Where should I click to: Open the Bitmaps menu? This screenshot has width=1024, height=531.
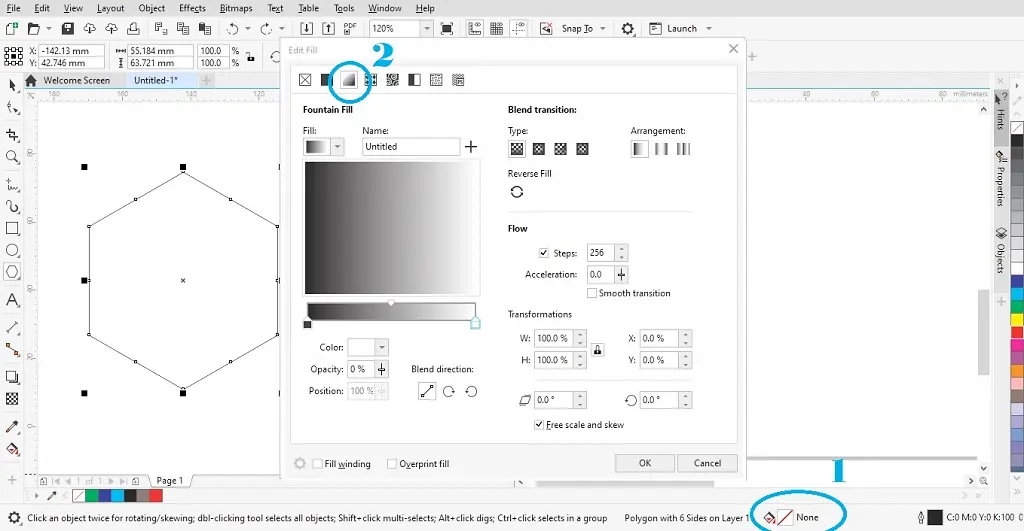236,8
